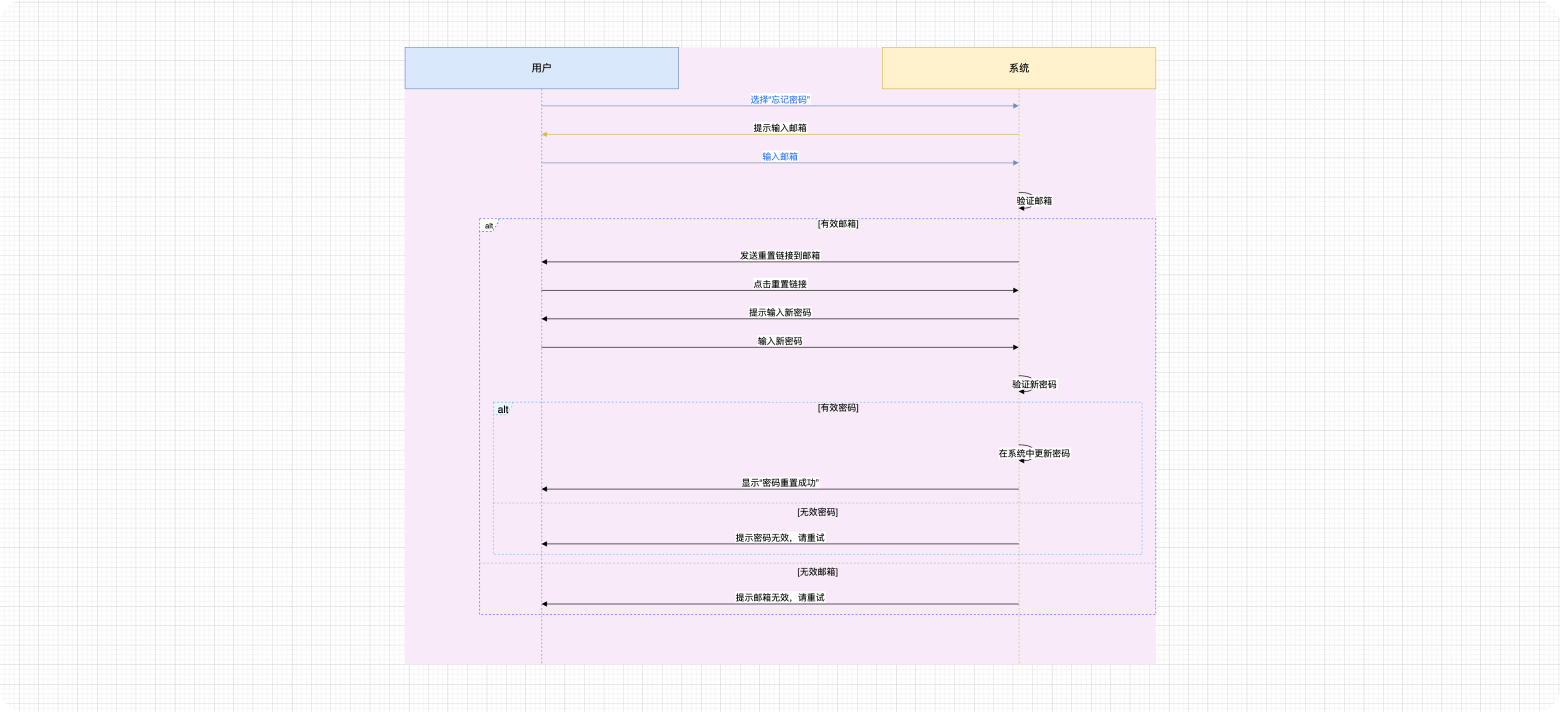Select the 验证邮箱 self-call label
1560x712 pixels.
point(1034,201)
